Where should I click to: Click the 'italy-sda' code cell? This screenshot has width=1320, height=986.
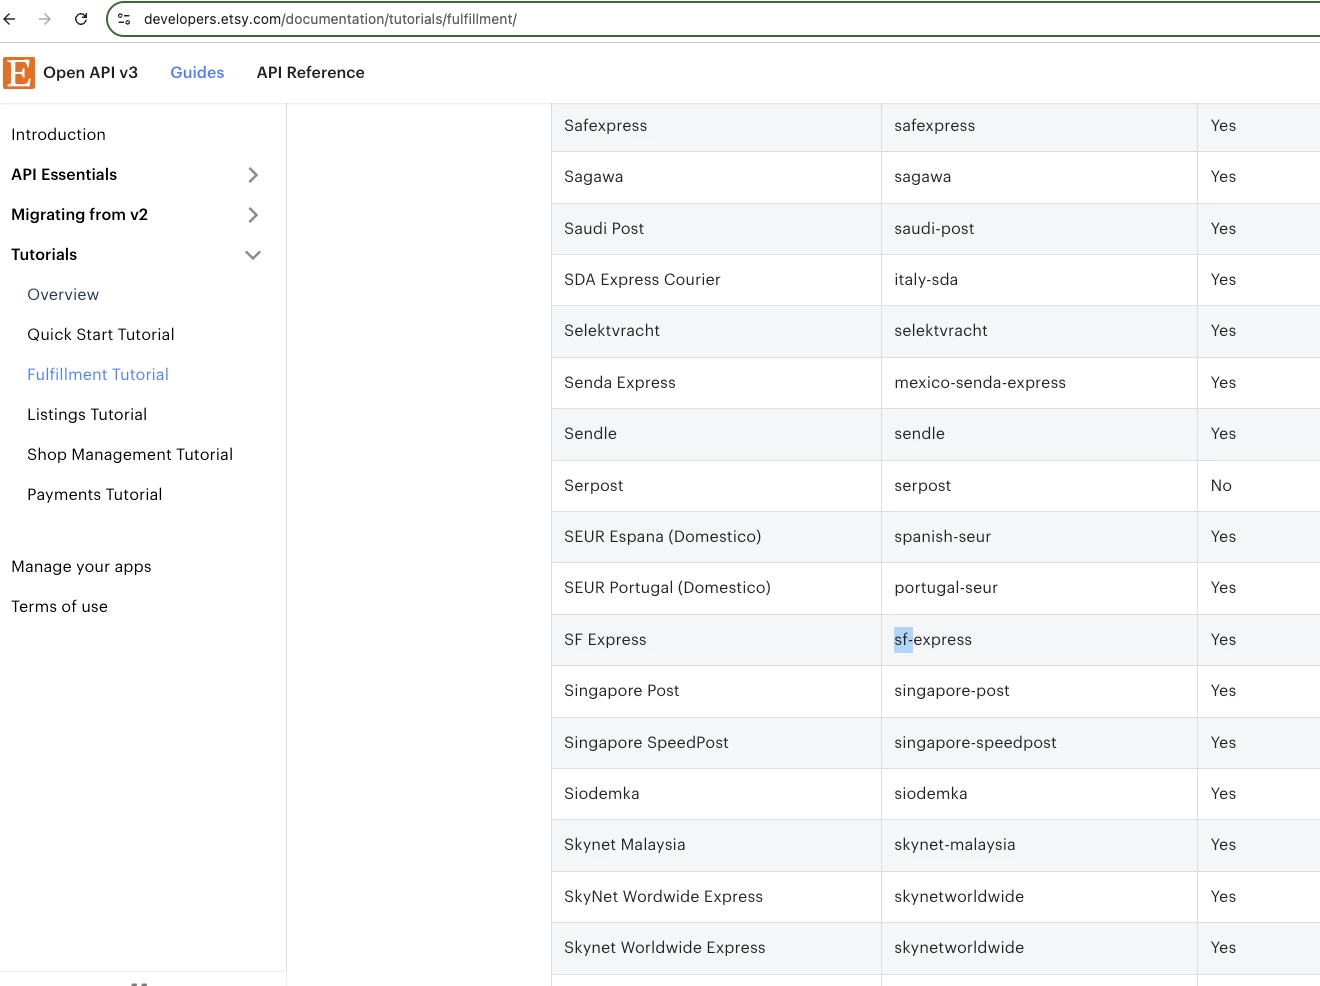1039,280
